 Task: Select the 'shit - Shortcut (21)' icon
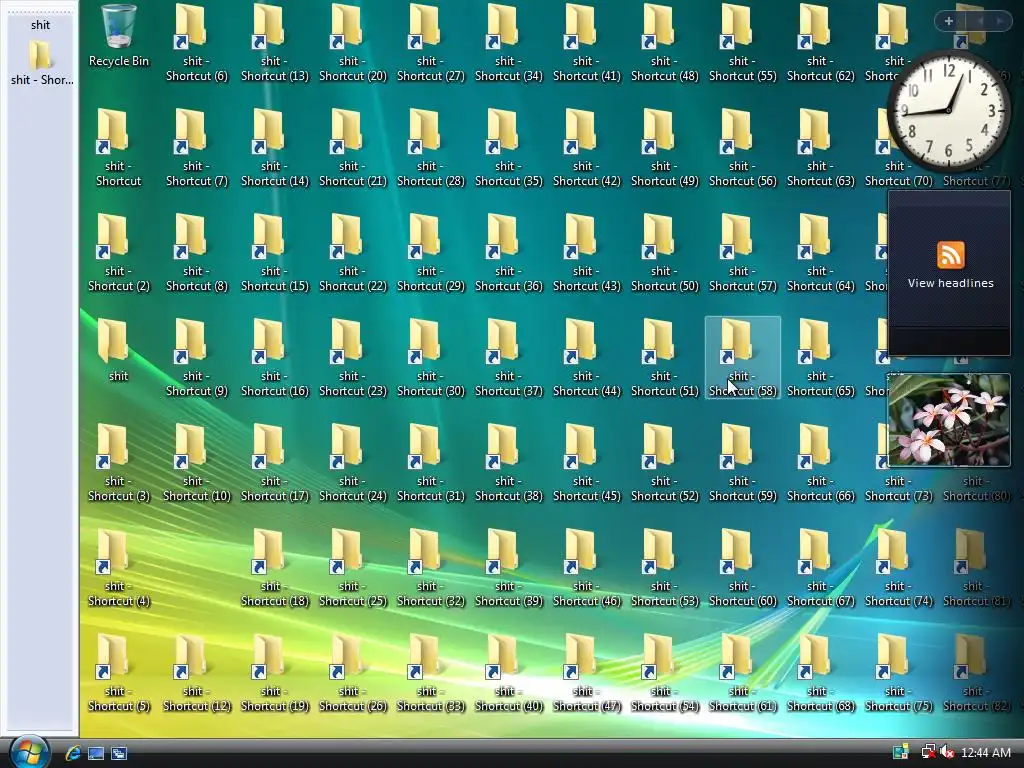point(353,148)
